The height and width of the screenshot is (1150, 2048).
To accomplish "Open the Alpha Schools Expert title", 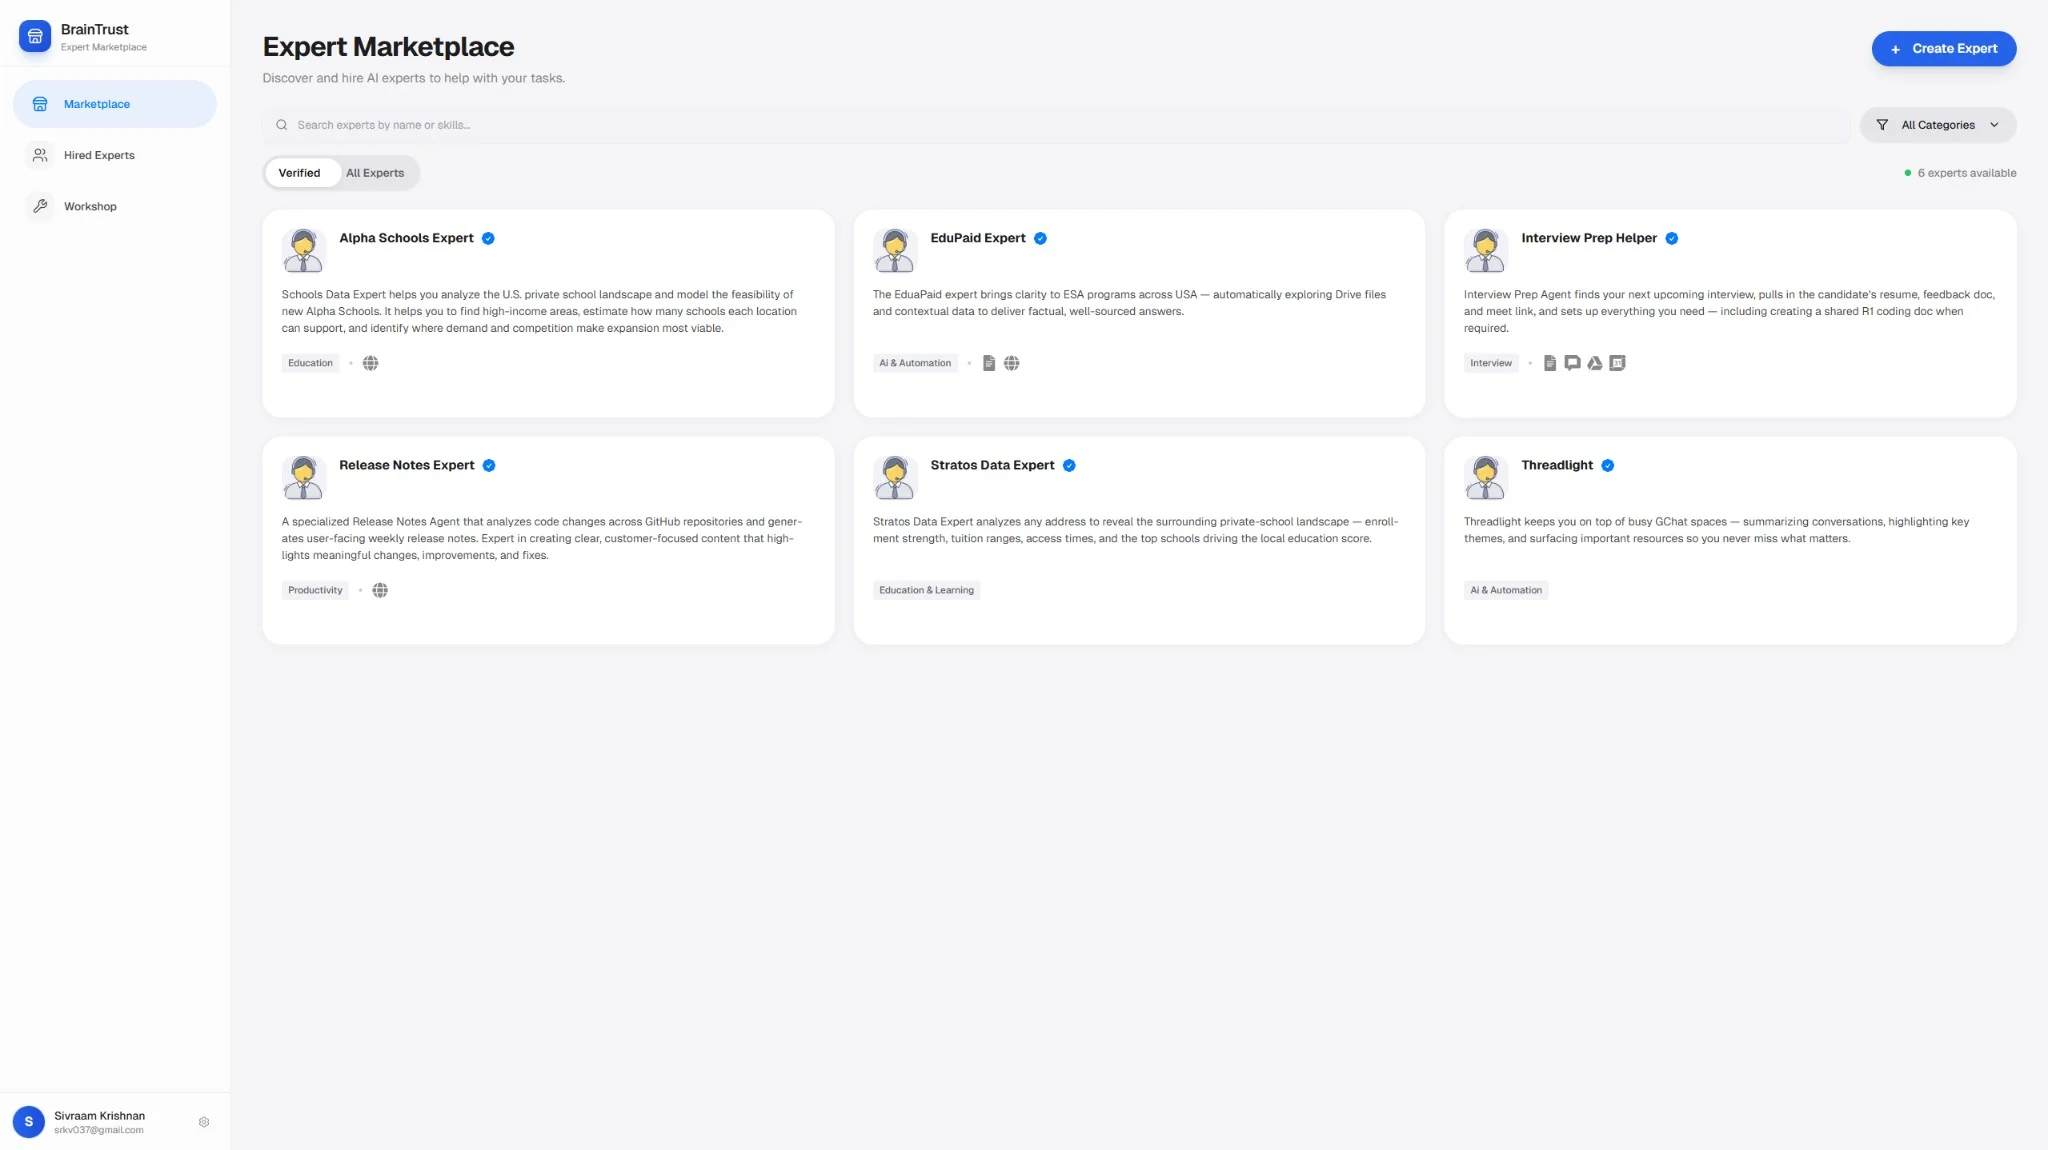I will coord(406,238).
